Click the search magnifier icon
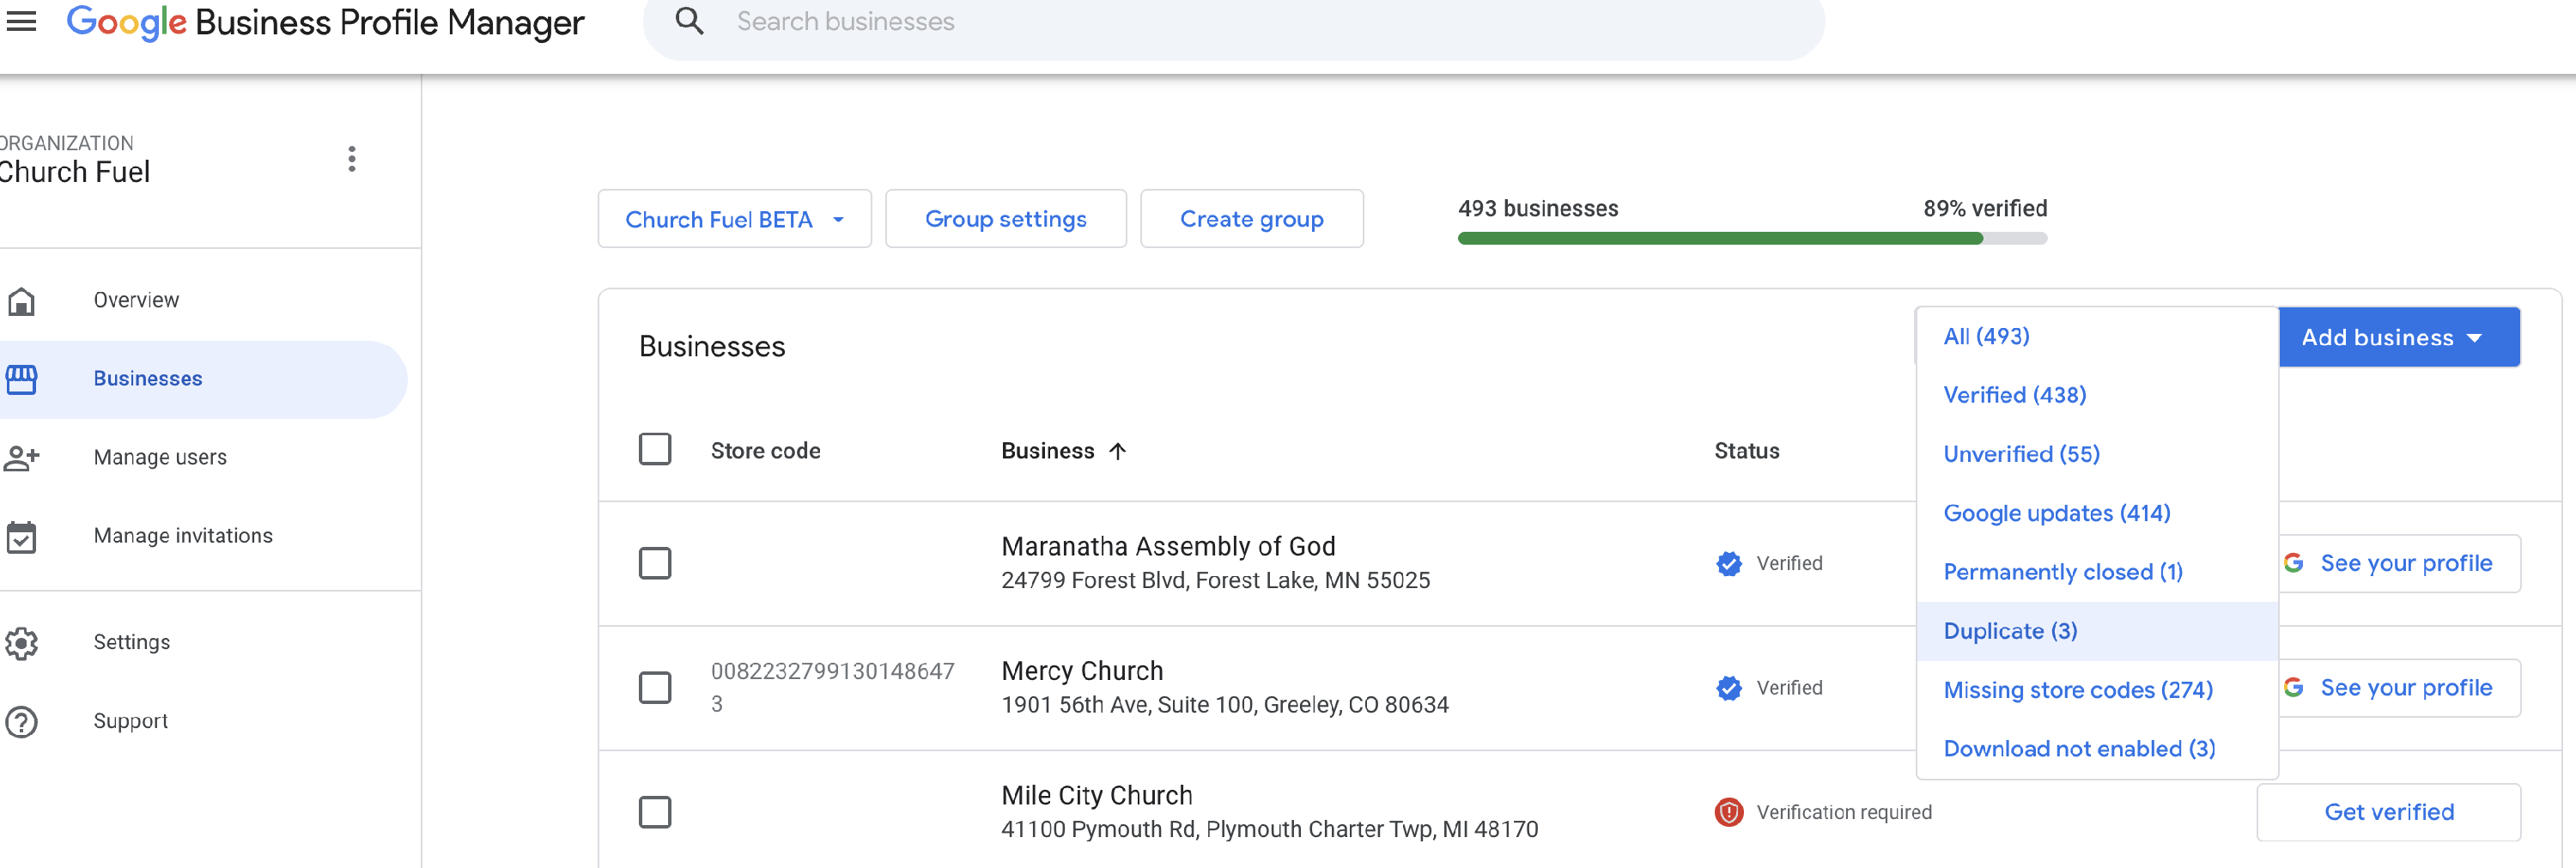 (x=689, y=21)
